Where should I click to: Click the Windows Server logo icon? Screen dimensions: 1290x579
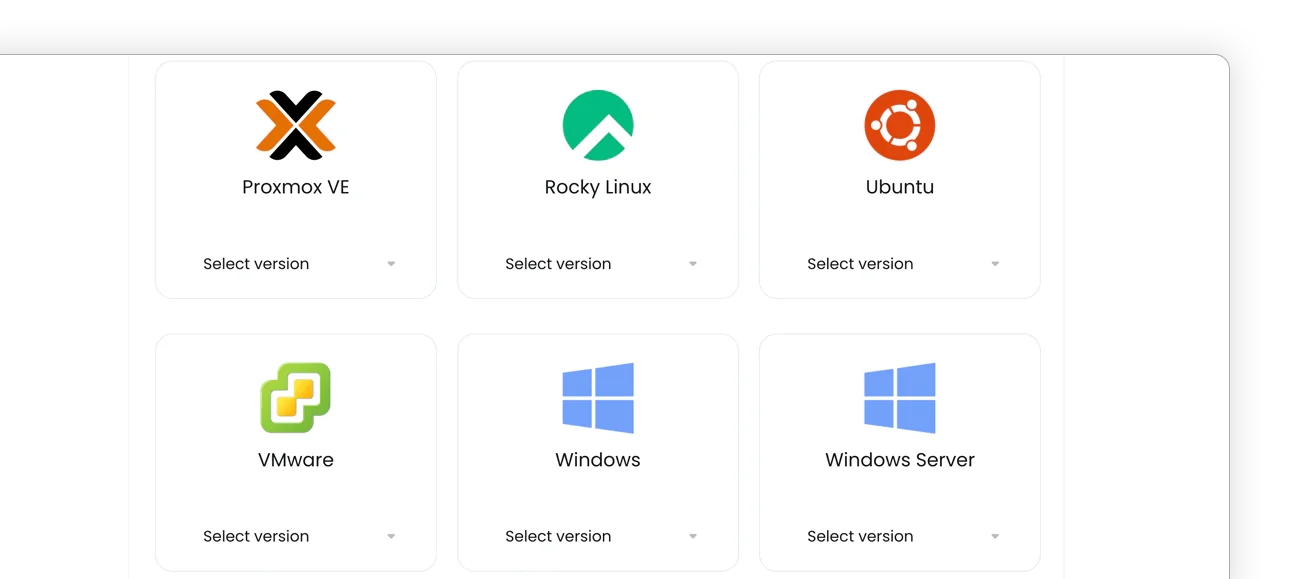pyautogui.click(x=899, y=397)
